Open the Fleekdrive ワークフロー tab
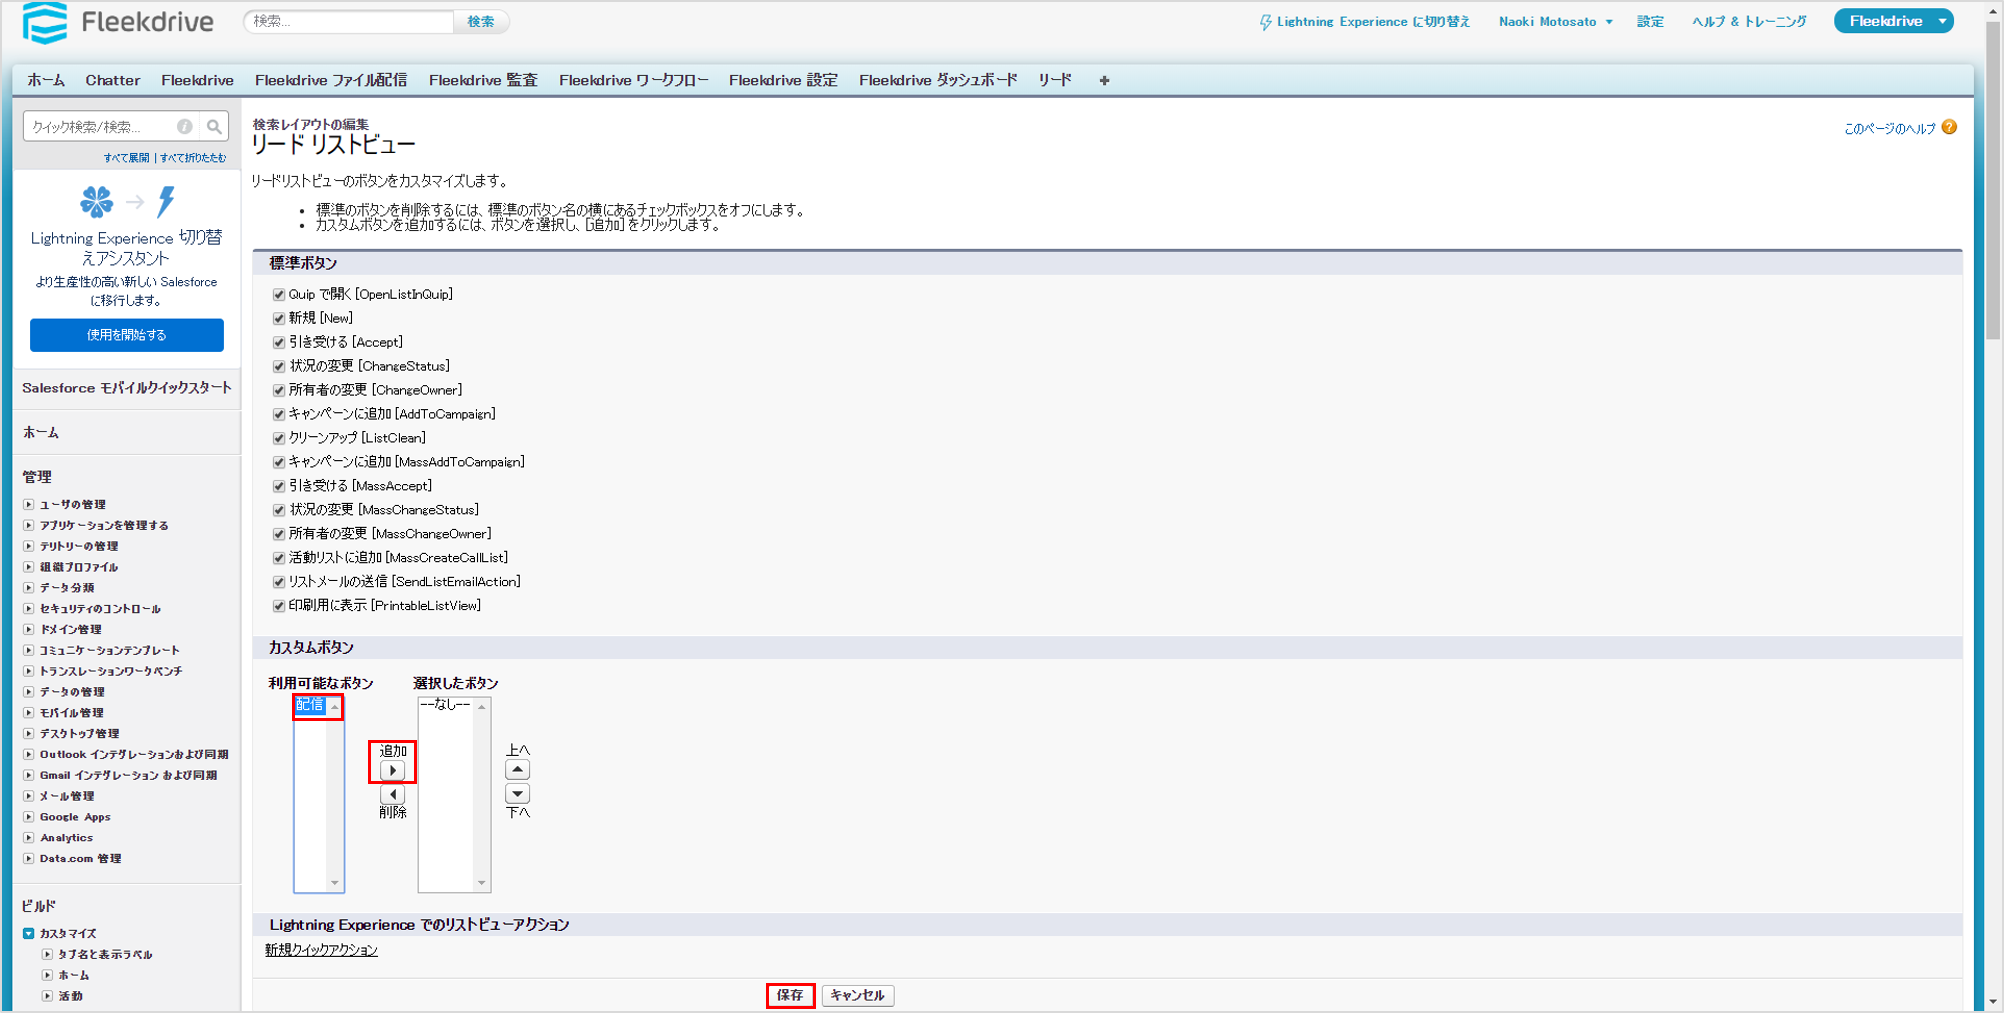This screenshot has height=1013, width=2004. (x=633, y=80)
